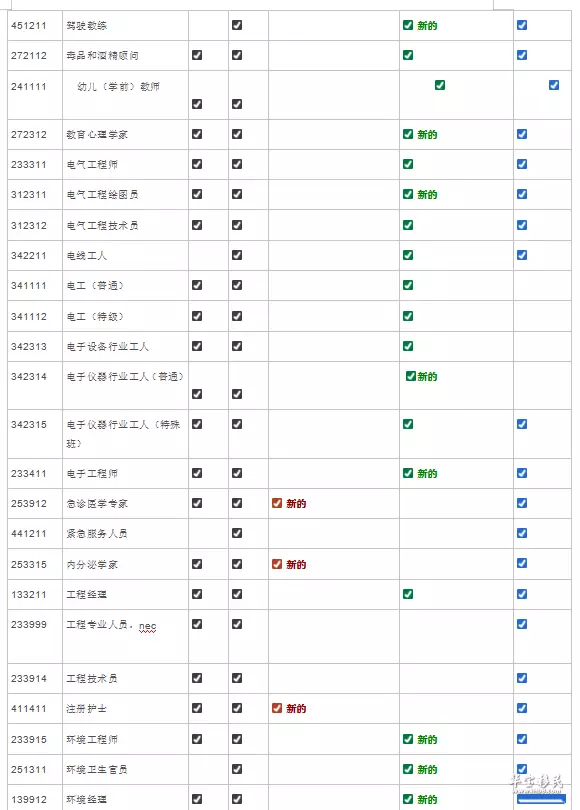Toggle the green checkbox in row 233915
The image size is (580, 810).
pyautogui.click(x=407, y=739)
